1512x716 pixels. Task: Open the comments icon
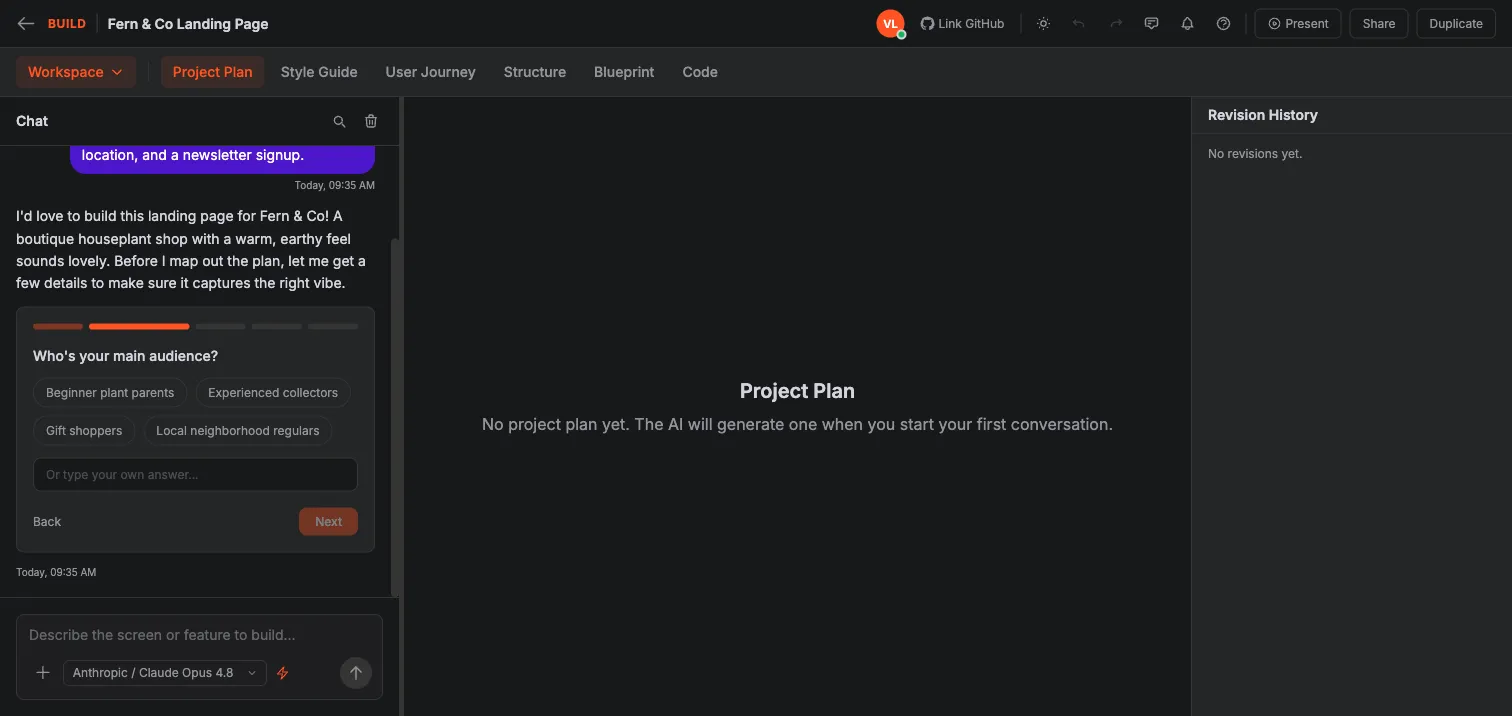click(x=1152, y=24)
